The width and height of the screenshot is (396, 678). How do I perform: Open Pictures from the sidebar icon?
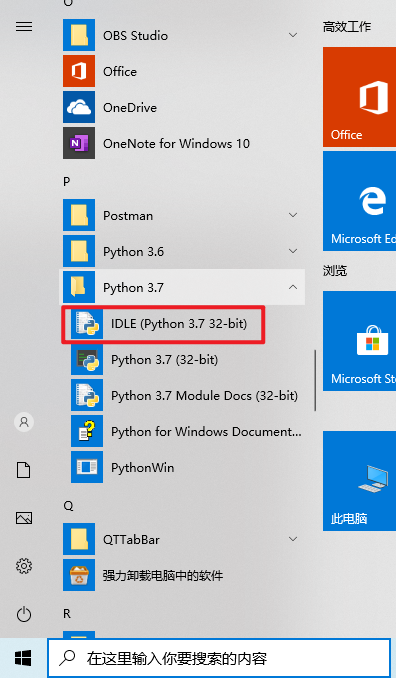coord(24,518)
